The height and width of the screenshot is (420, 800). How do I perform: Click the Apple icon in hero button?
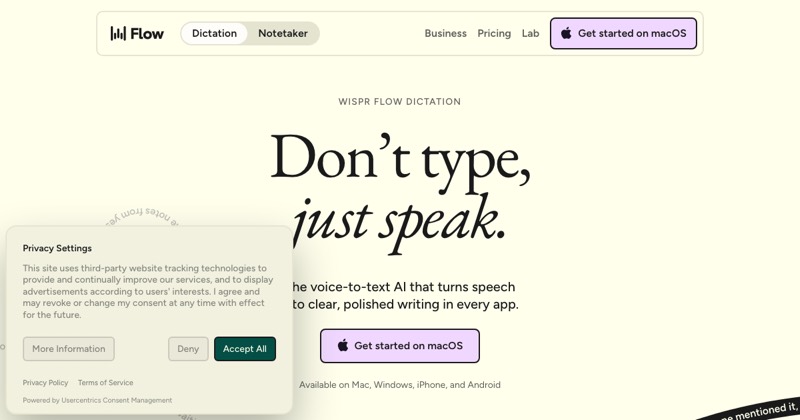343,345
